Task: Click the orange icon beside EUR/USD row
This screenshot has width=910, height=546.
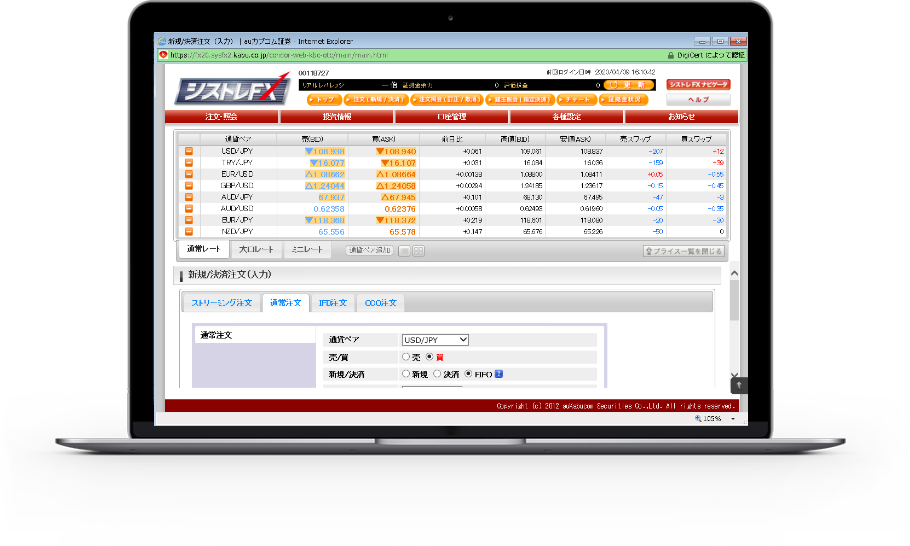Action: click(189, 173)
